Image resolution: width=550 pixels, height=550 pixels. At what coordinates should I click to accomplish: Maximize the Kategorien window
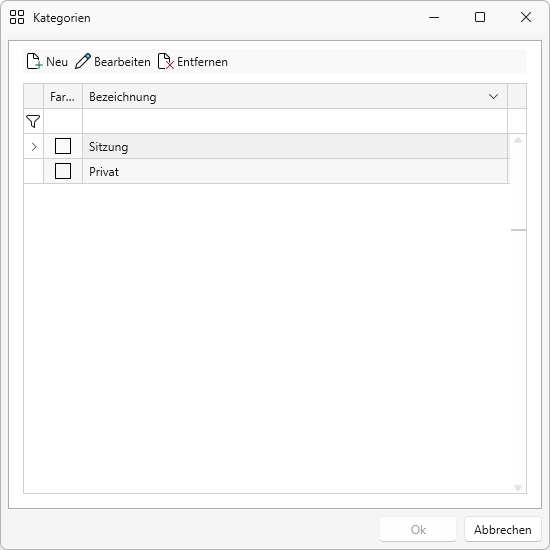point(480,17)
